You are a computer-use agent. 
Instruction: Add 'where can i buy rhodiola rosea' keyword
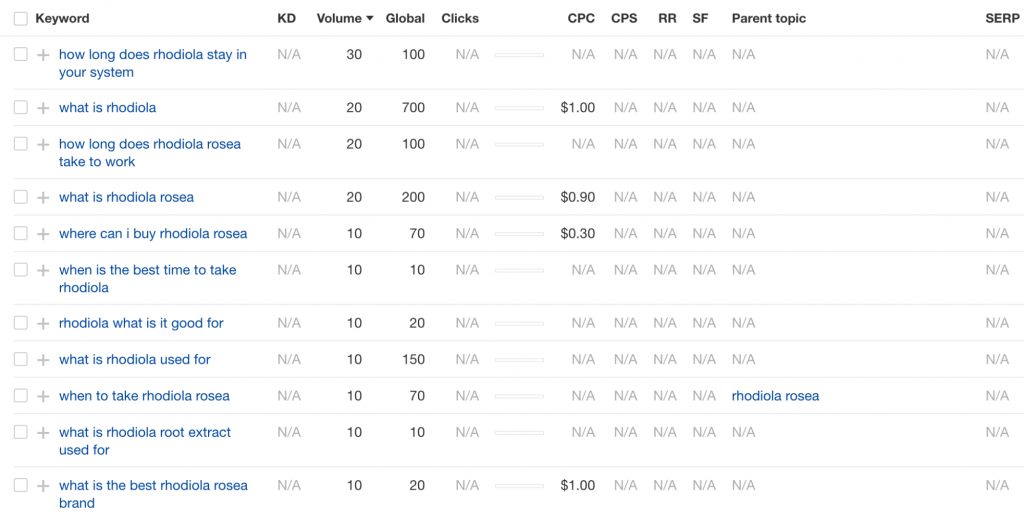43,234
